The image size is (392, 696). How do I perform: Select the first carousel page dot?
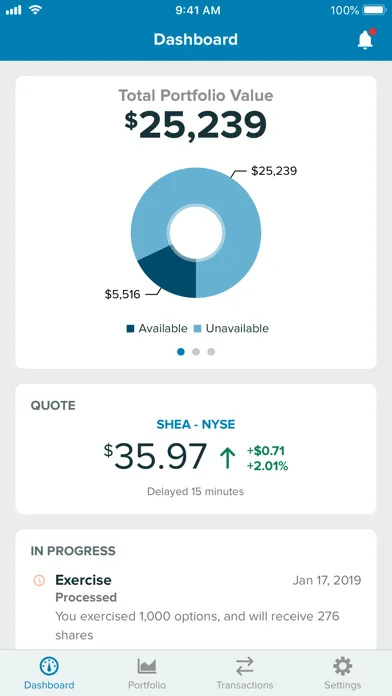point(181,352)
